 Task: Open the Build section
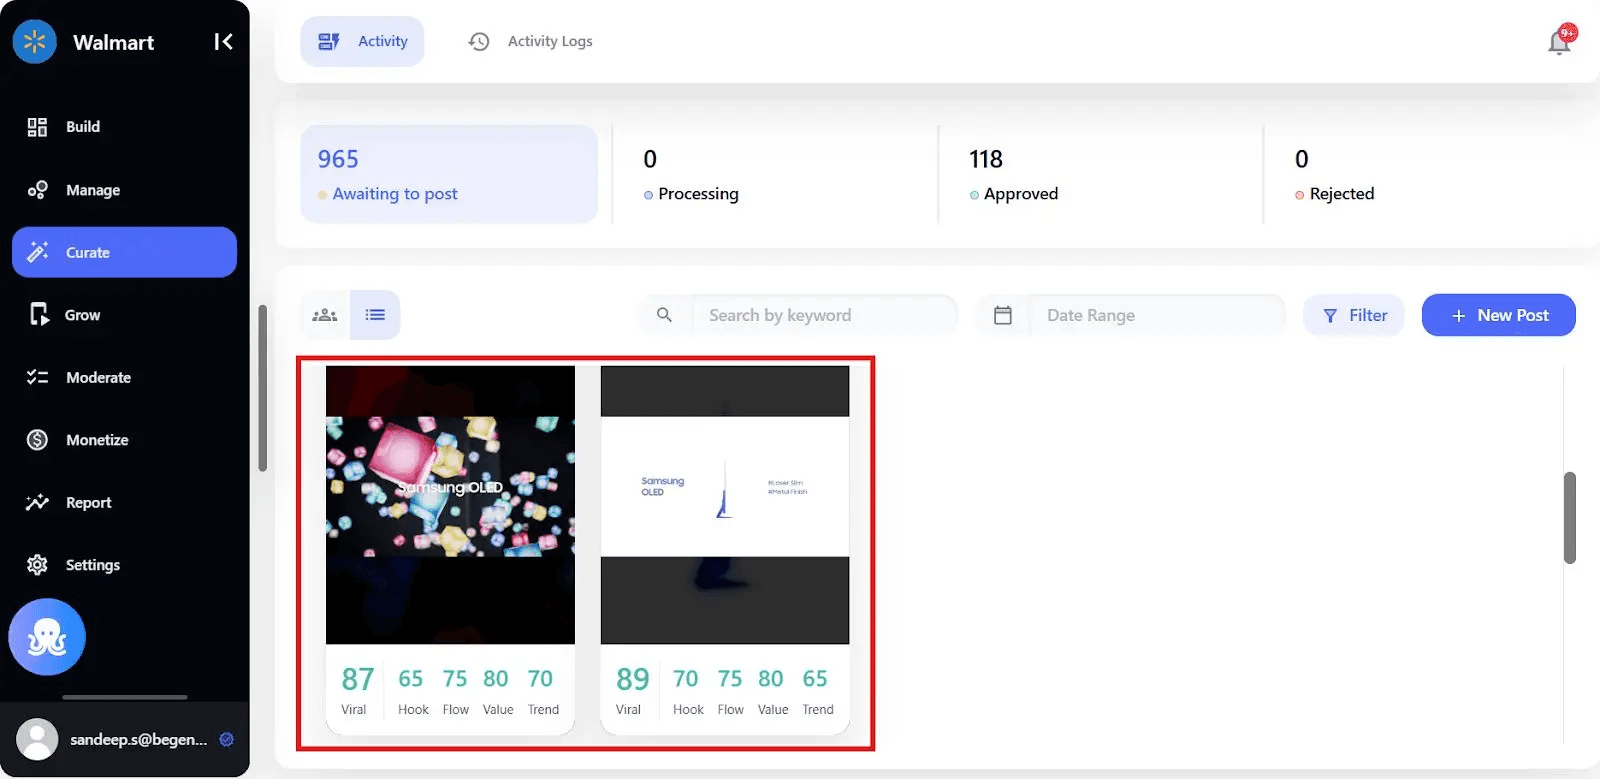124,127
